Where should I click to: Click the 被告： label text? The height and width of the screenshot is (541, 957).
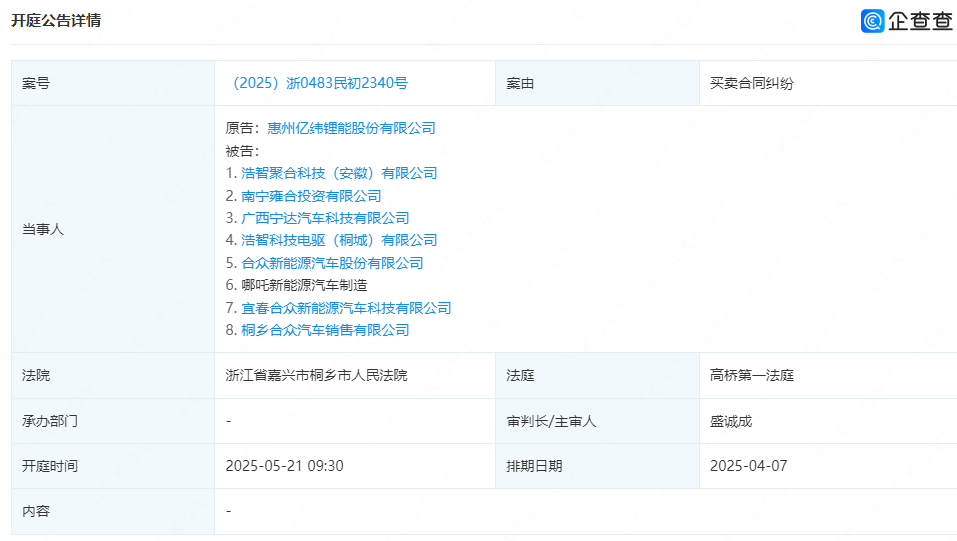[242, 151]
